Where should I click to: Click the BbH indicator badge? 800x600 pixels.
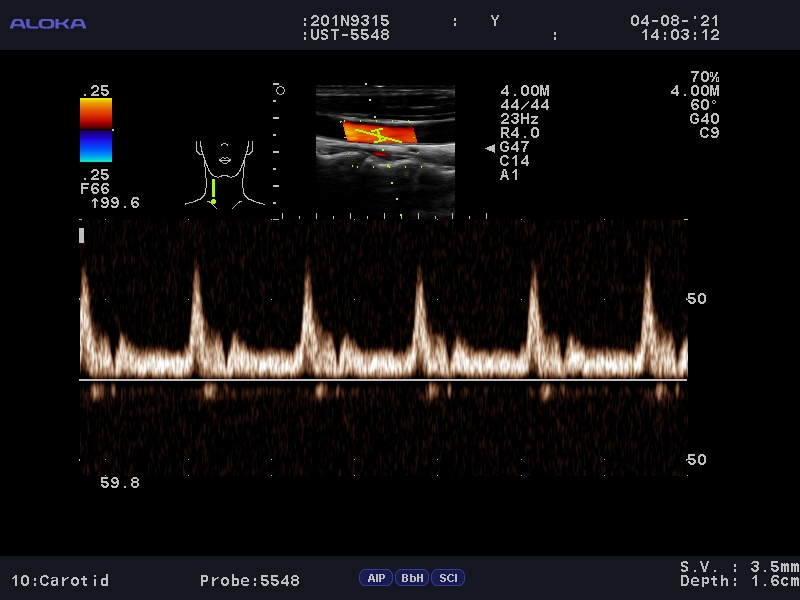pos(412,578)
